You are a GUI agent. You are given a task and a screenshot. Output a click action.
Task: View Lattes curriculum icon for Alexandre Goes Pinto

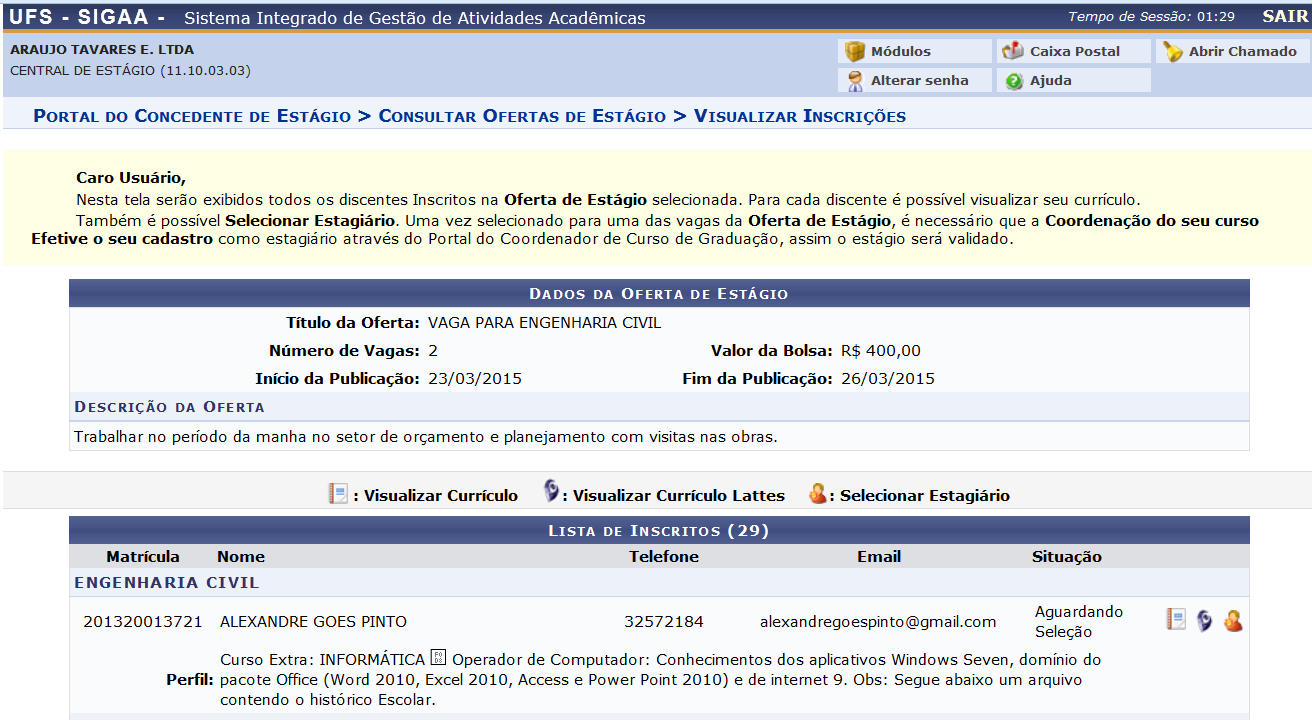[x=1205, y=621]
